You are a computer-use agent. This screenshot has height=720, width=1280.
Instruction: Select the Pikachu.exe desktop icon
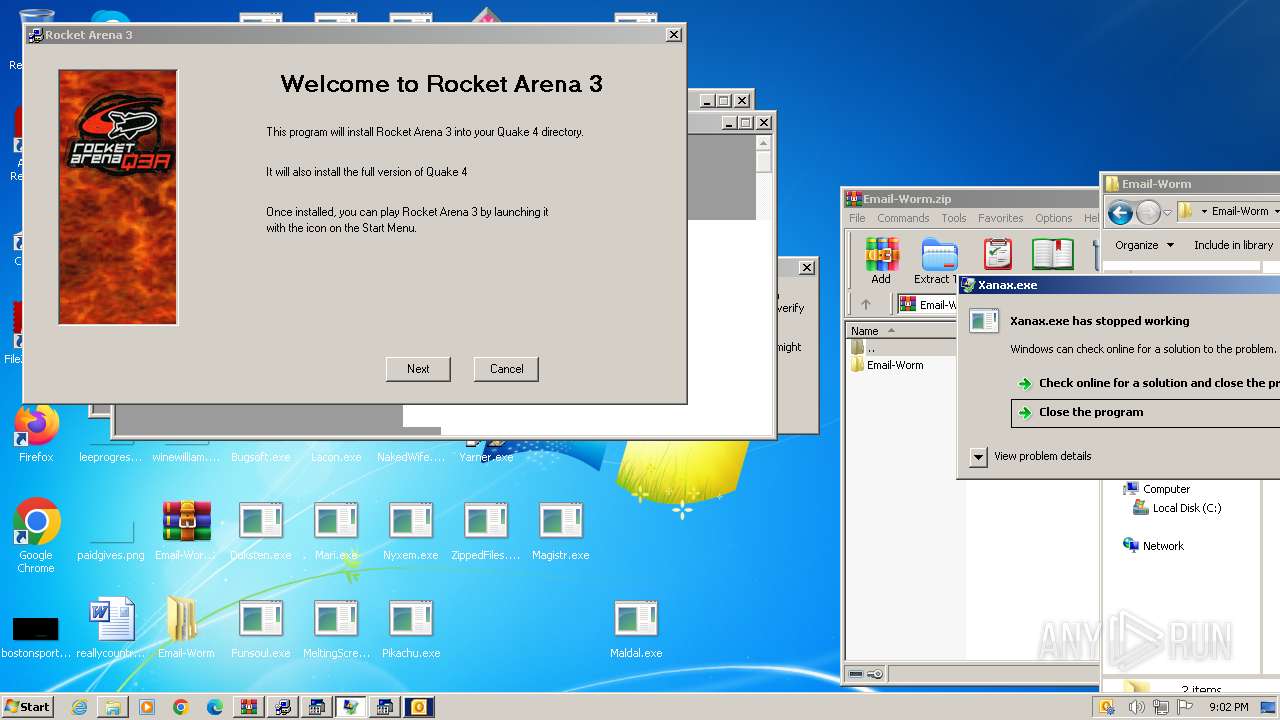click(x=411, y=629)
